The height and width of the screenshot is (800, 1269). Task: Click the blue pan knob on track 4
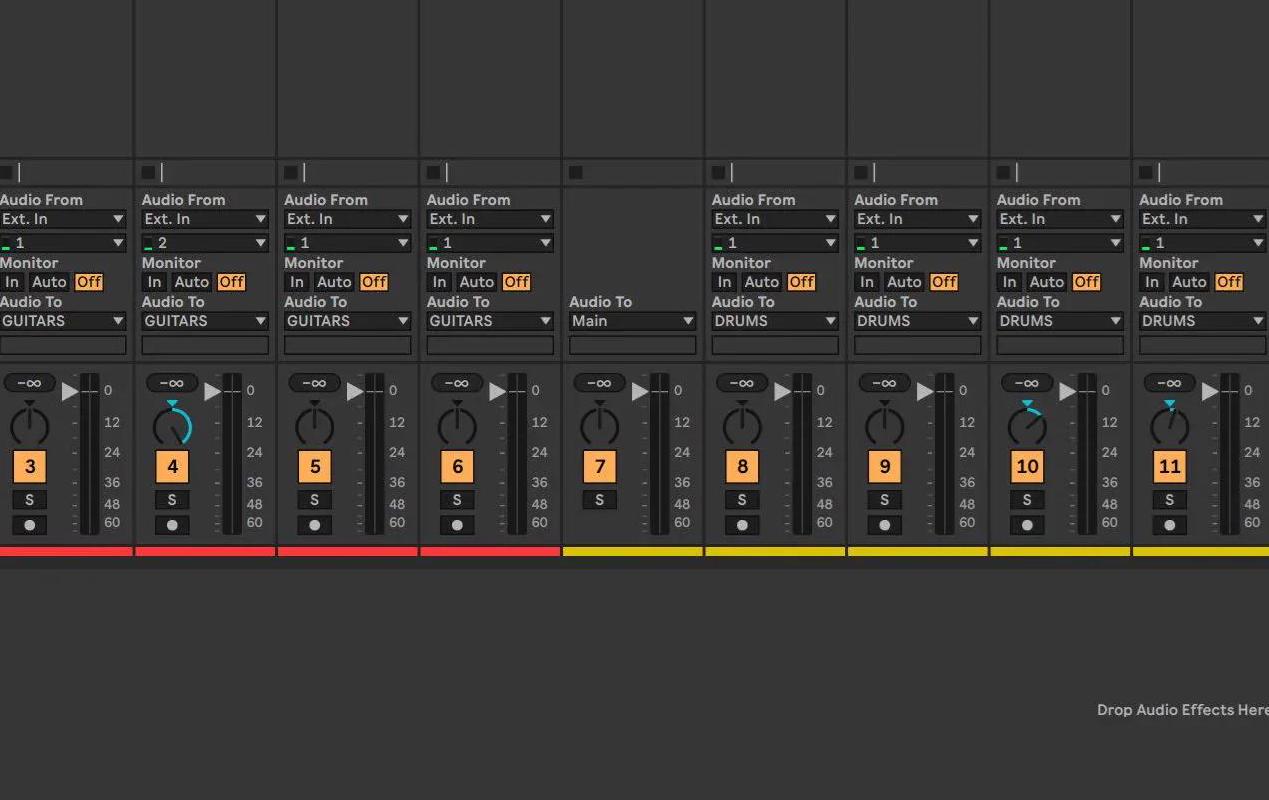pos(172,425)
